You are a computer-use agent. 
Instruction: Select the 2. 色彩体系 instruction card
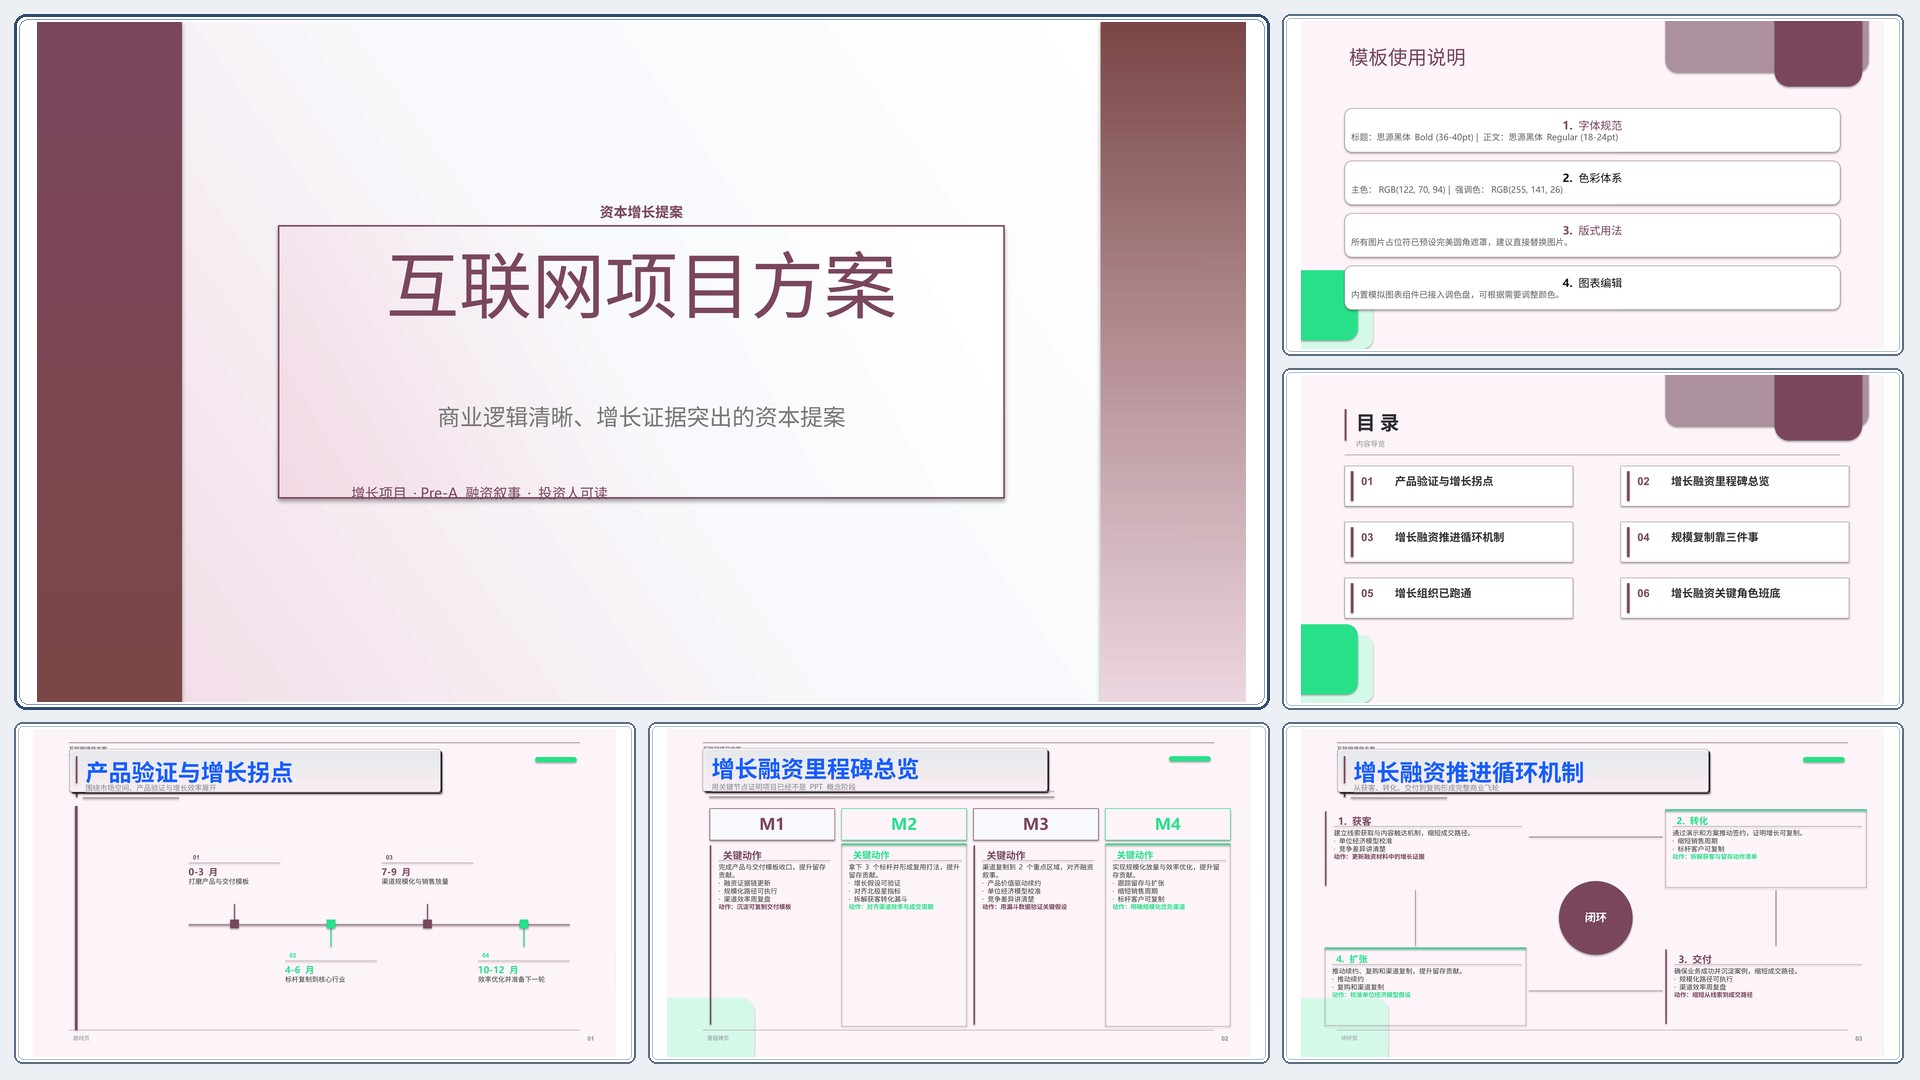[x=1592, y=183]
